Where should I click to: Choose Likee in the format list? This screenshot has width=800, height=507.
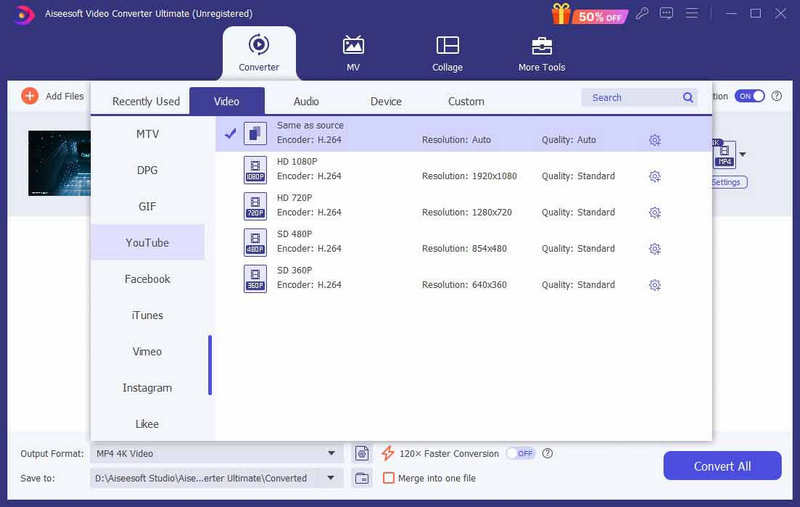click(147, 423)
